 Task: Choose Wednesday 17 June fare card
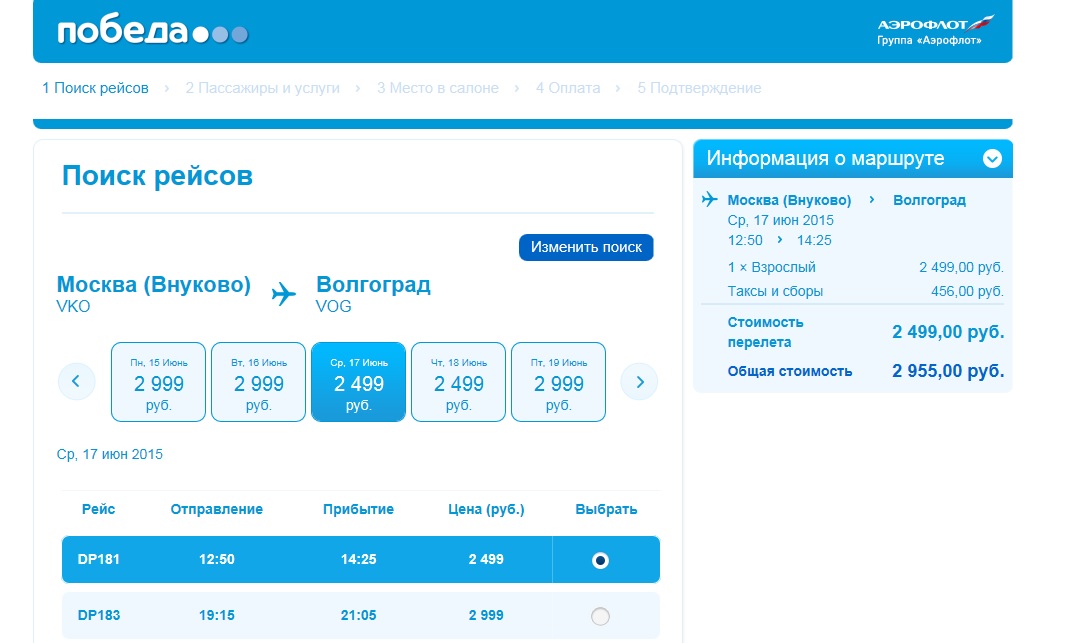point(358,382)
